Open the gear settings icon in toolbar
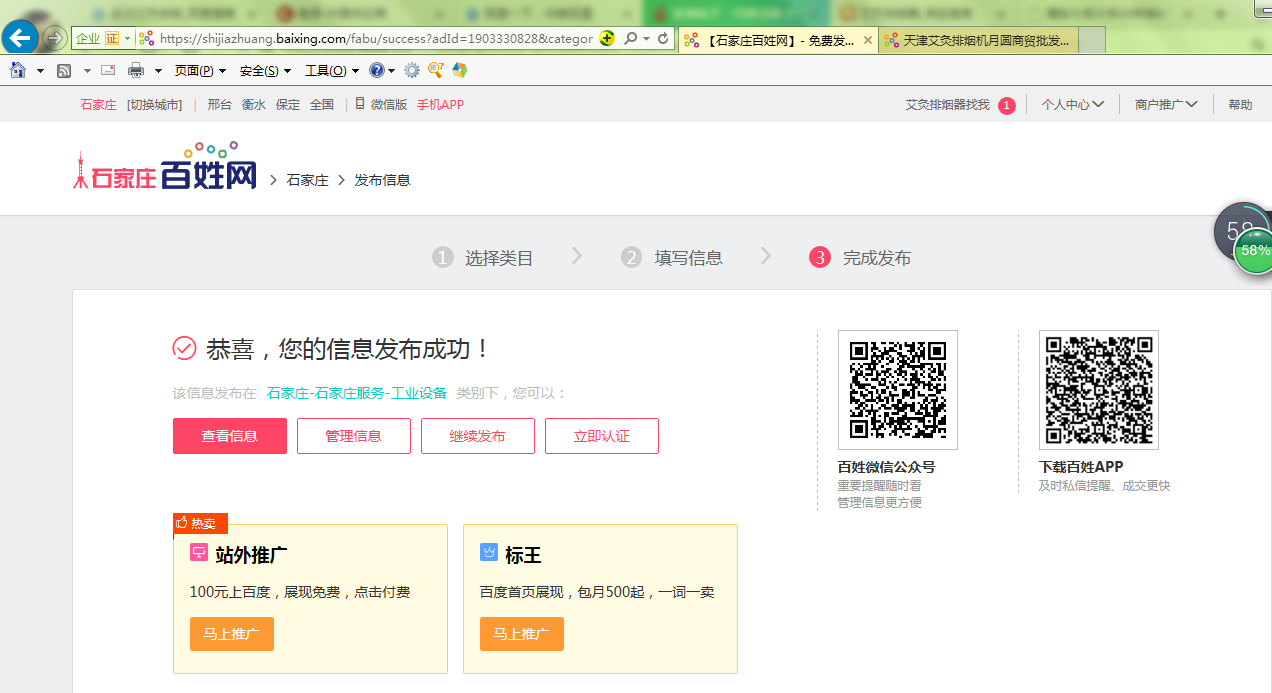1272x693 pixels. [x=411, y=70]
